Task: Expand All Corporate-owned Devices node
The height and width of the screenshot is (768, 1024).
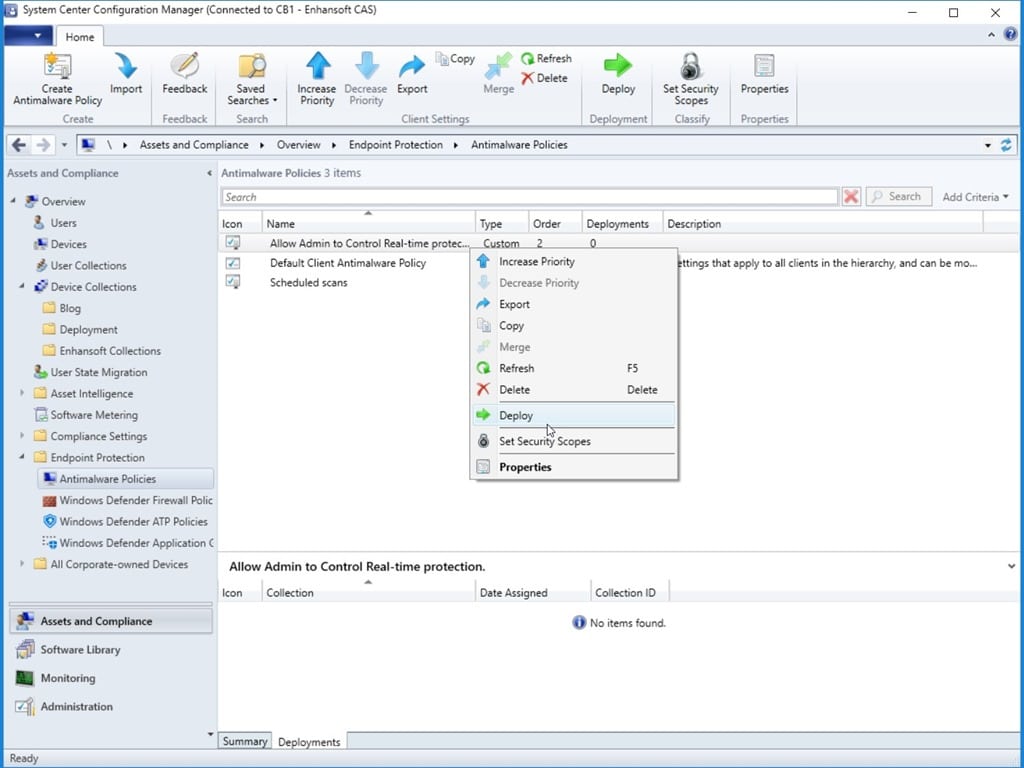Action: [22, 564]
